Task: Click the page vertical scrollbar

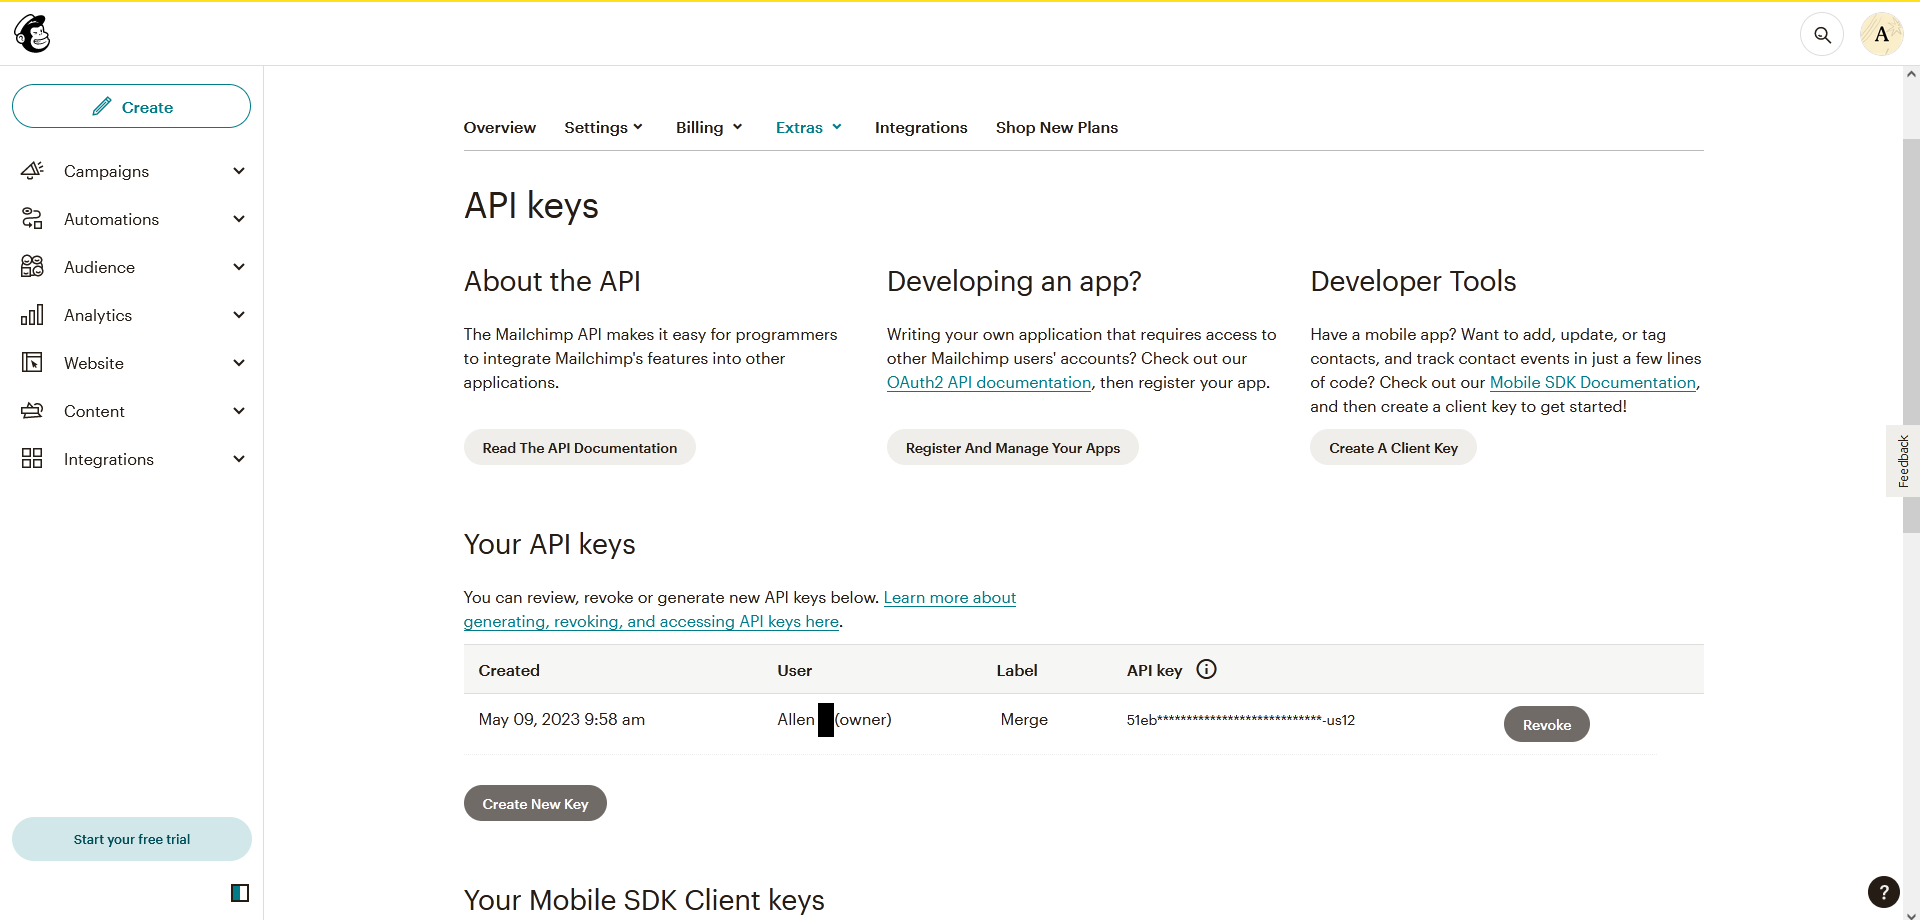Action: 1911,335
